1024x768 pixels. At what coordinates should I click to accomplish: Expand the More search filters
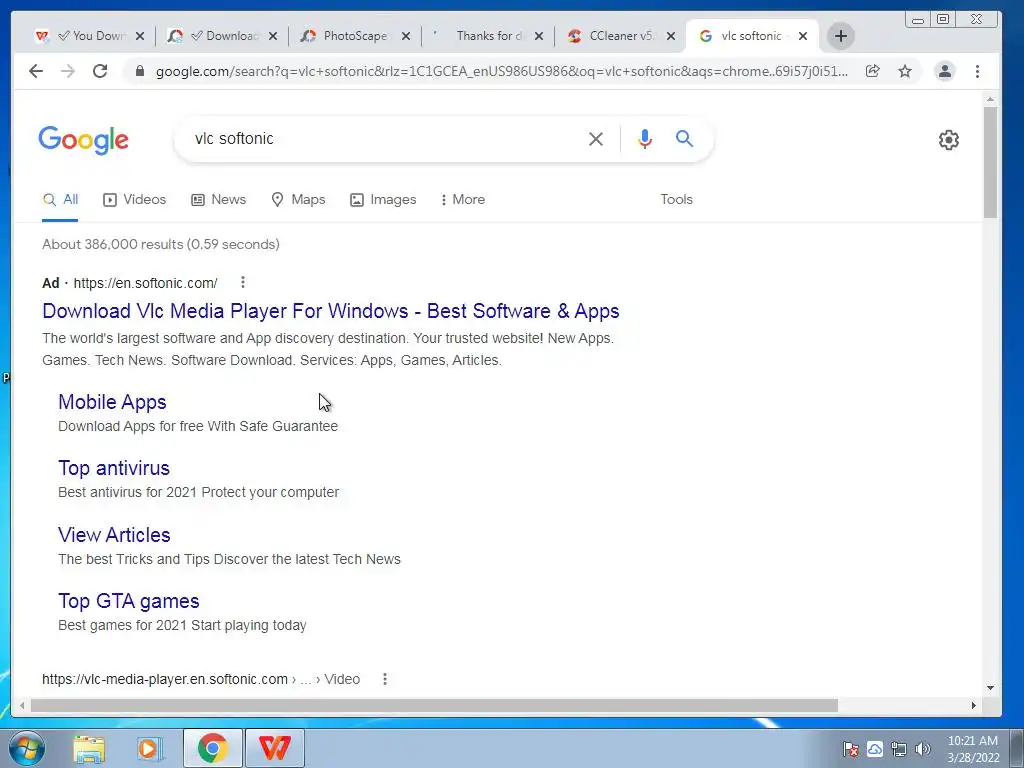[x=463, y=200]
